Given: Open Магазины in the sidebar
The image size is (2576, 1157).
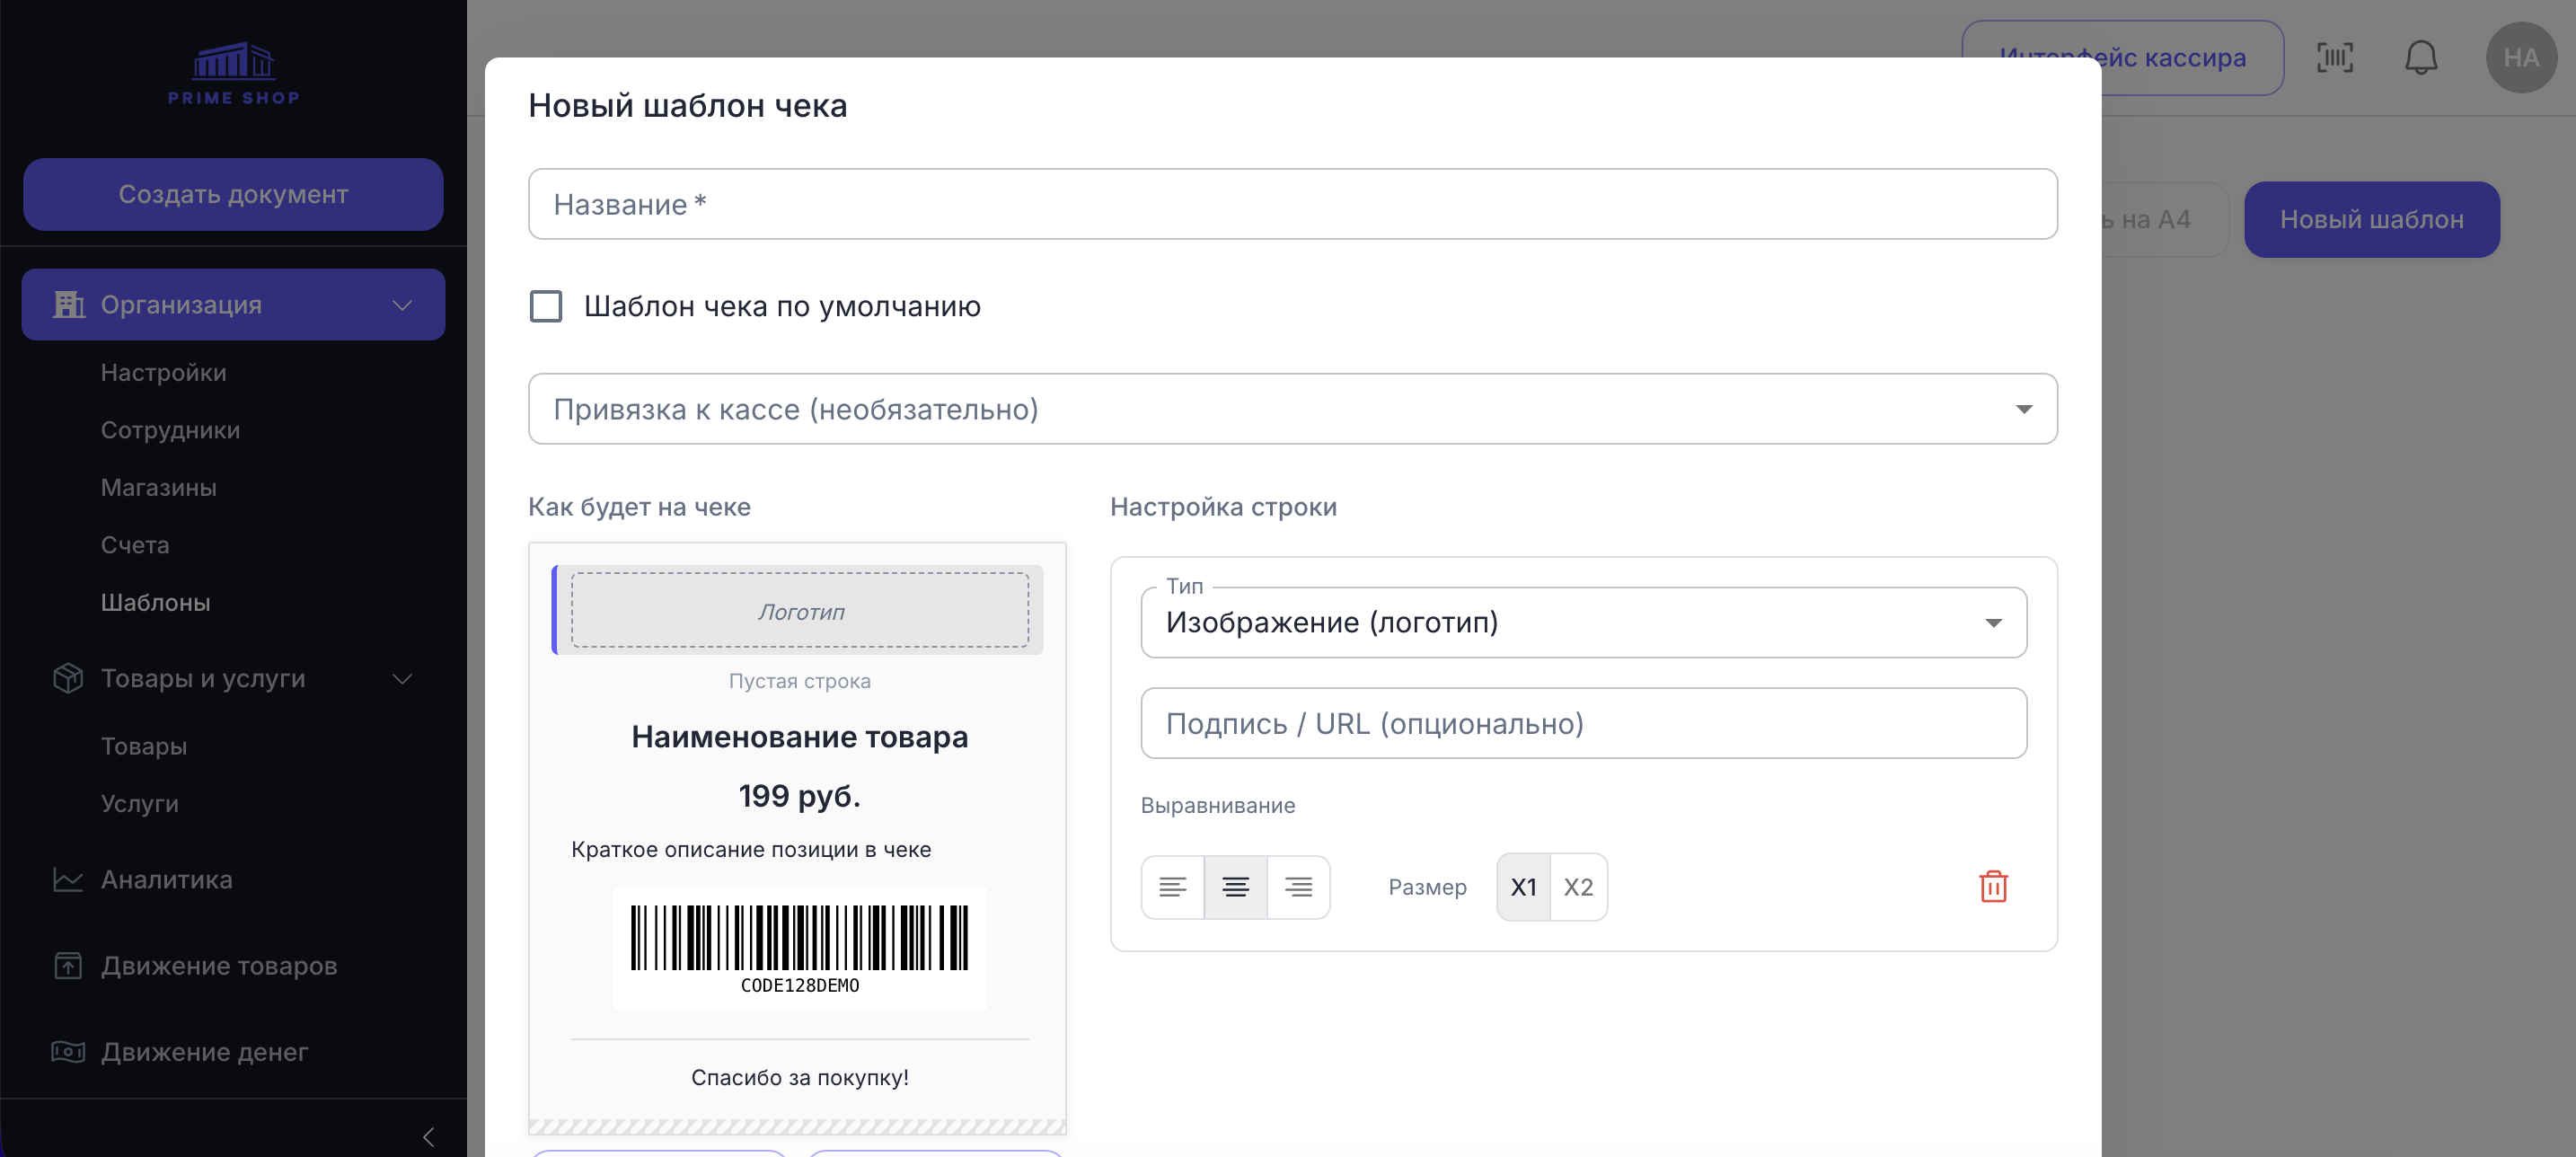Looking at the screenshot, I should 159,487.
